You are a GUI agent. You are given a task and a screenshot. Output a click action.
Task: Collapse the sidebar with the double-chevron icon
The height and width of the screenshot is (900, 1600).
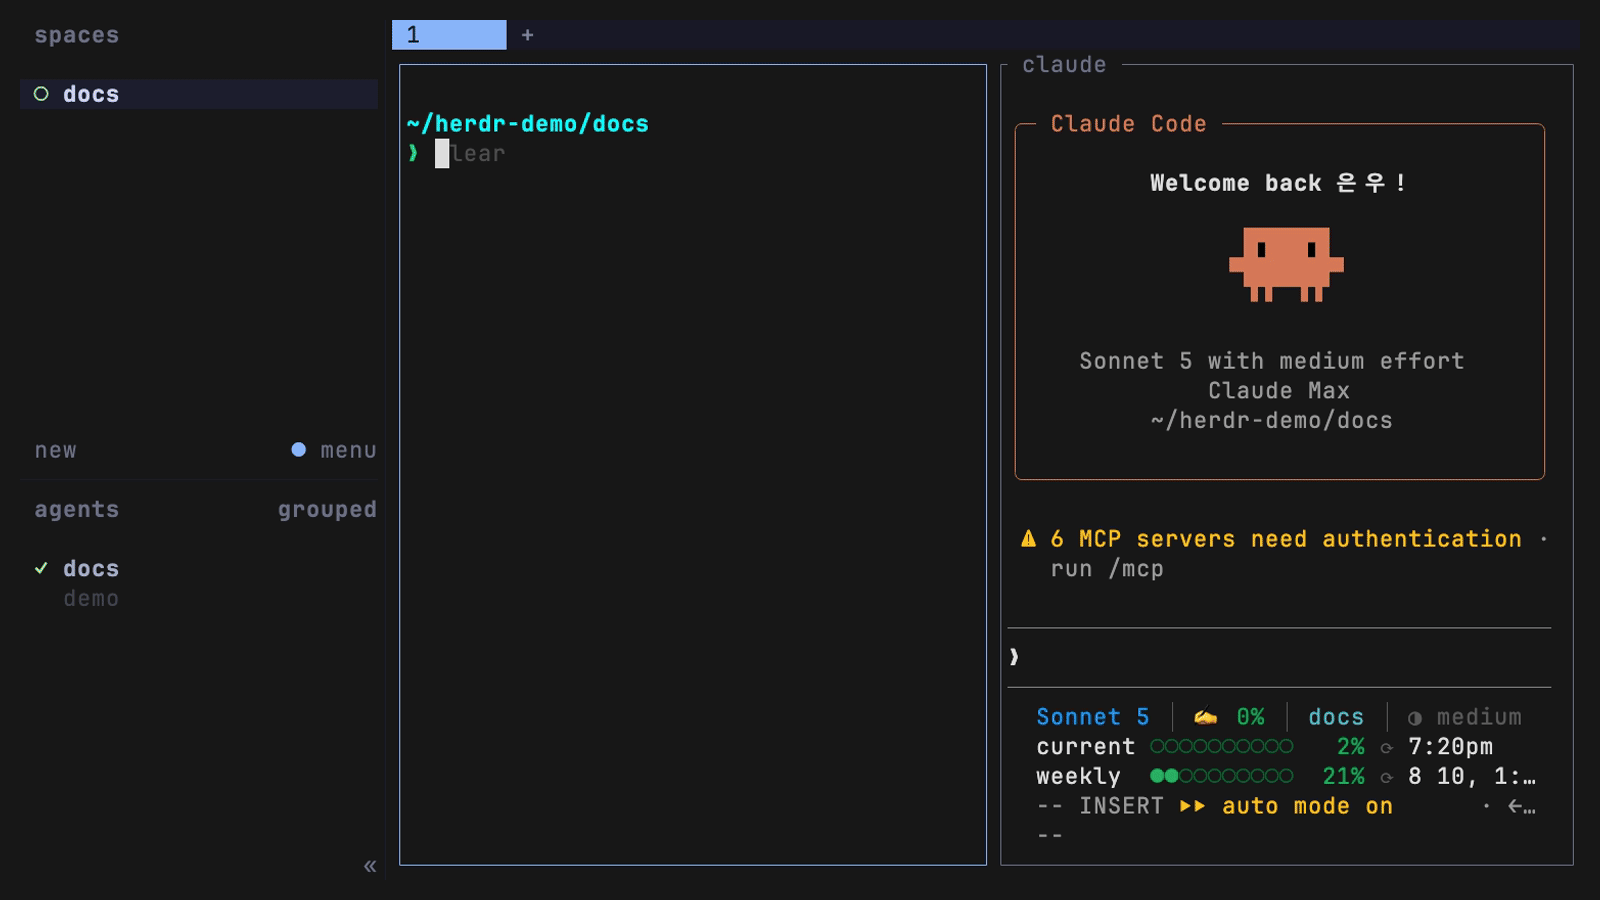point(370,866)
